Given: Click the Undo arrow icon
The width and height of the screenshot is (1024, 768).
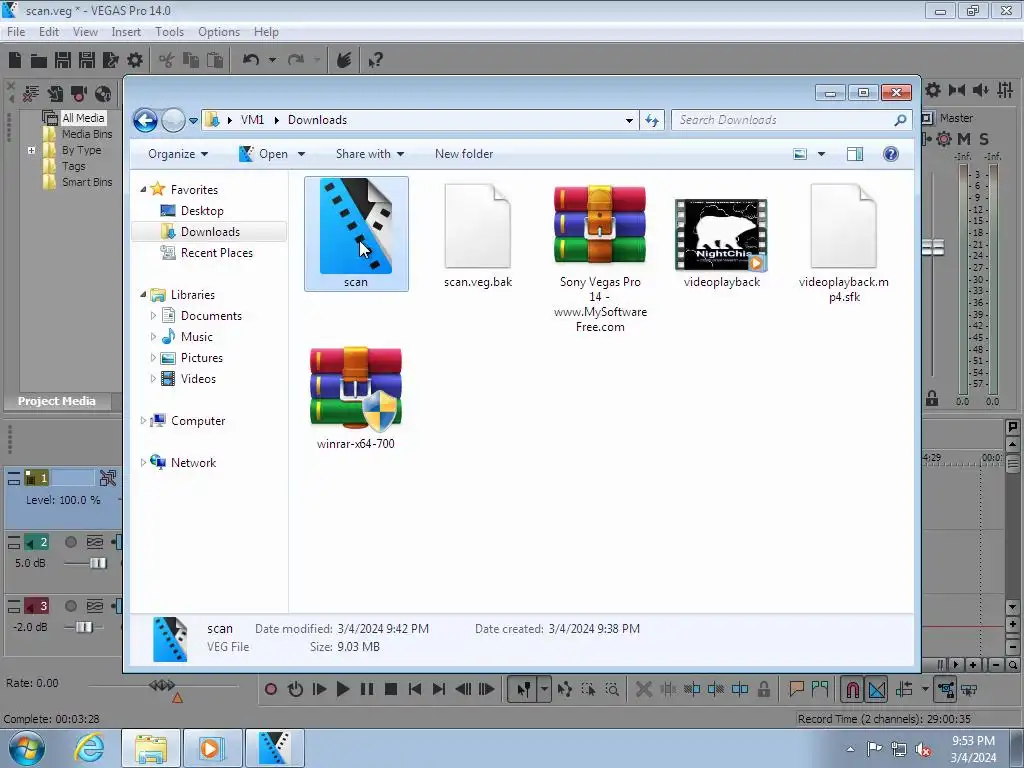Looking at the screenshot, I should click(x=251, y=60).
